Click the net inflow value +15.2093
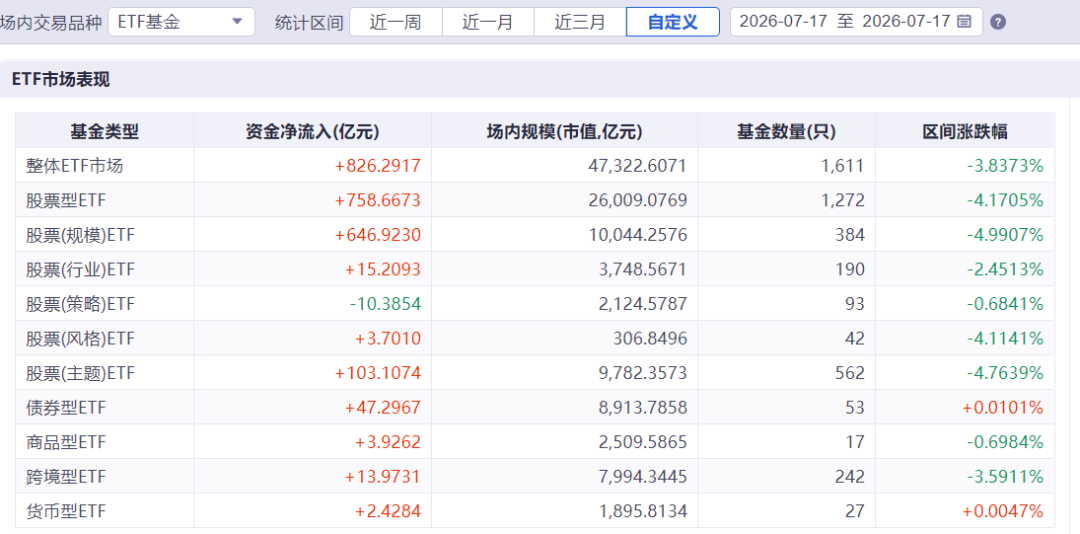1080x534 pixels. 382,269
